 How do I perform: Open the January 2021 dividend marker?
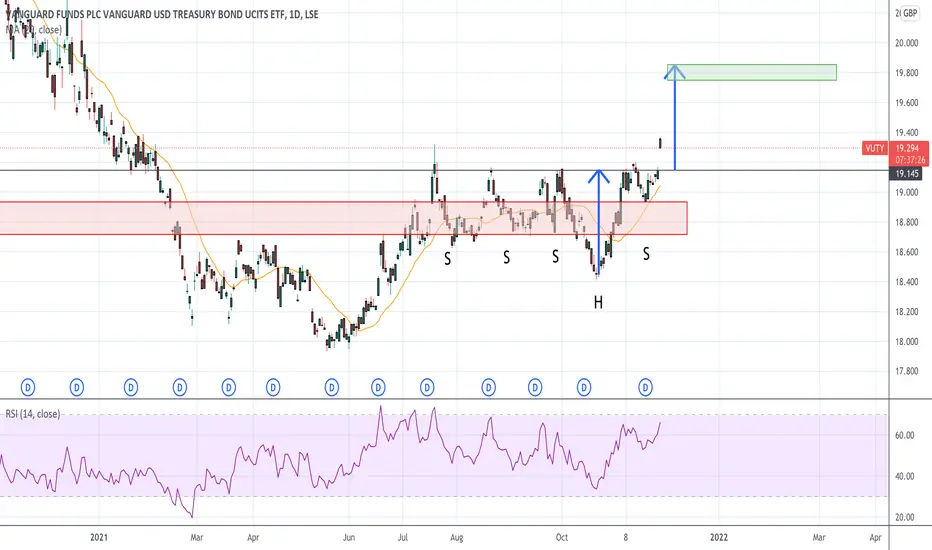(x=131, y=388)
